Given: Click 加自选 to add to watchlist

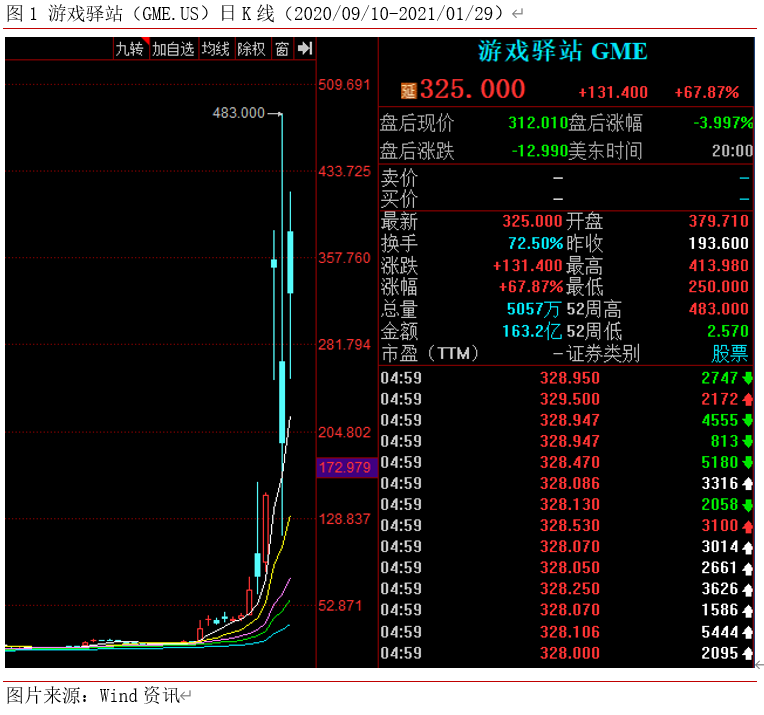Looking at the screenshot, I should (173, 49).
